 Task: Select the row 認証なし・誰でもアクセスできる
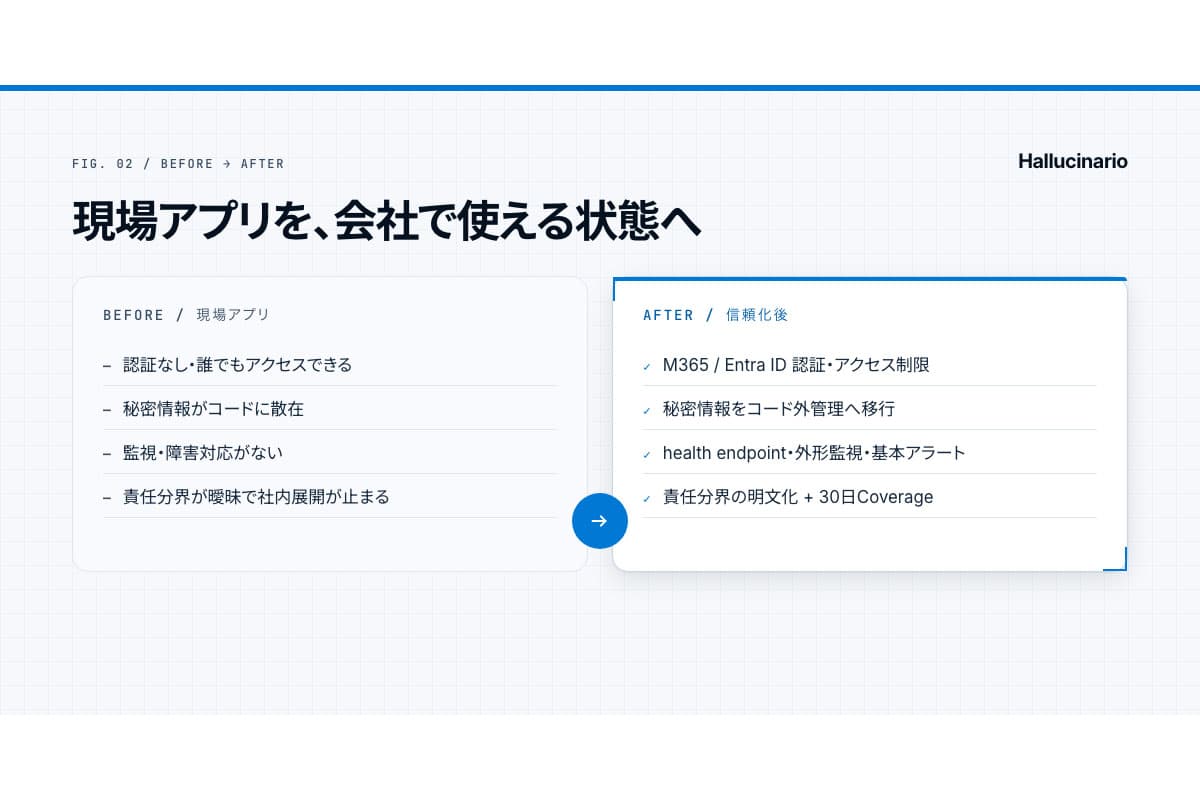pyautogui.click(x=330, y=365)
